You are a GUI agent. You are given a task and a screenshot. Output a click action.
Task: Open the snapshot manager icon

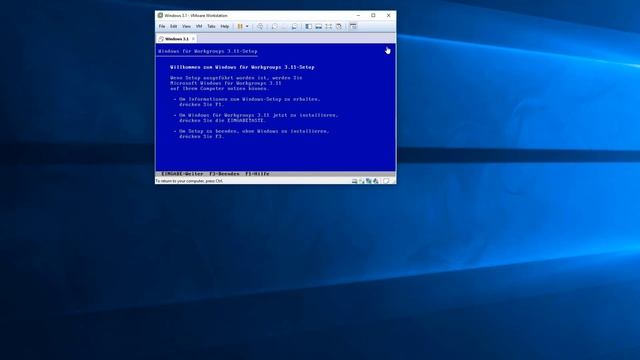[294, 27]
